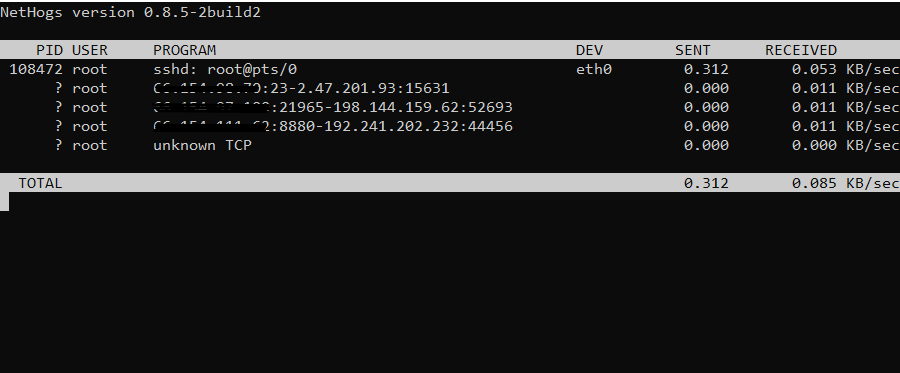Click the DEV column header
The width and height of the screenshot is (900, 373).
coord(589,50)
